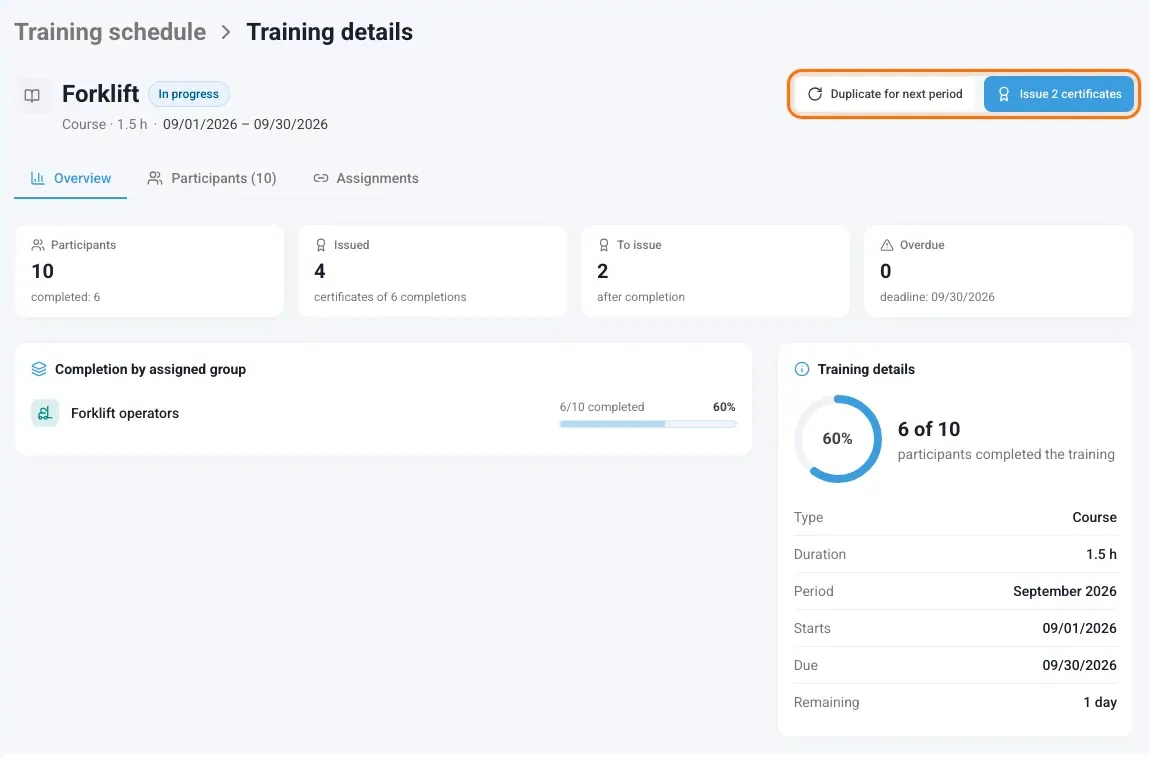The image size is (1150, 759).
Task: Click the Starts date 09/01/2026
Action: pos(1080,628)
